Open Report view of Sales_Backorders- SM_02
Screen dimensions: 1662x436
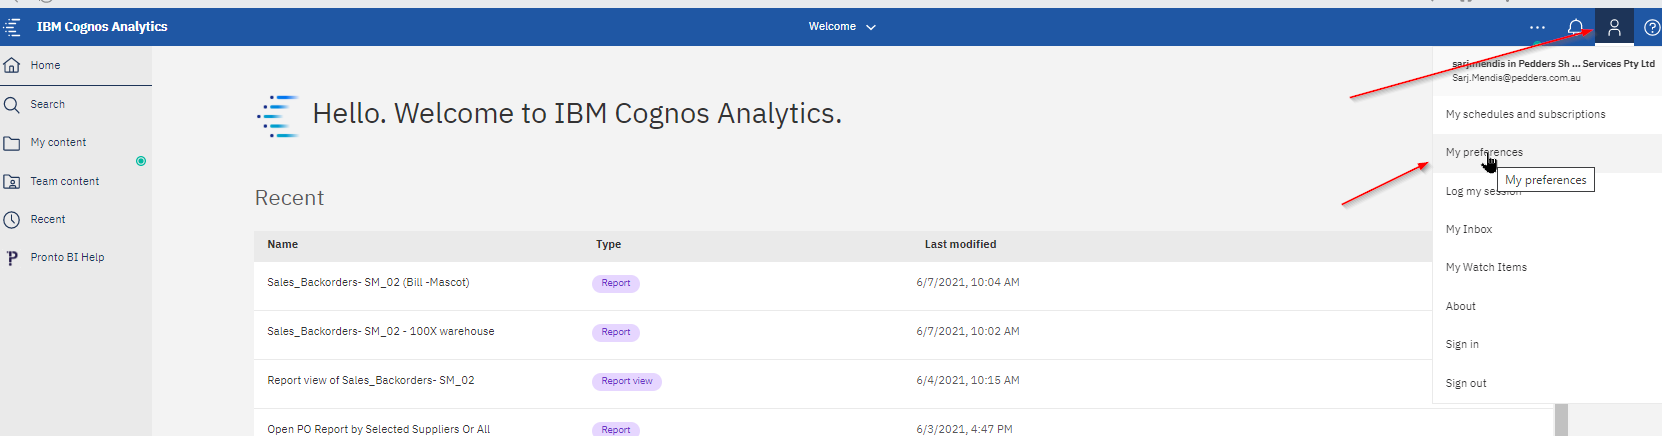point(371,380)
